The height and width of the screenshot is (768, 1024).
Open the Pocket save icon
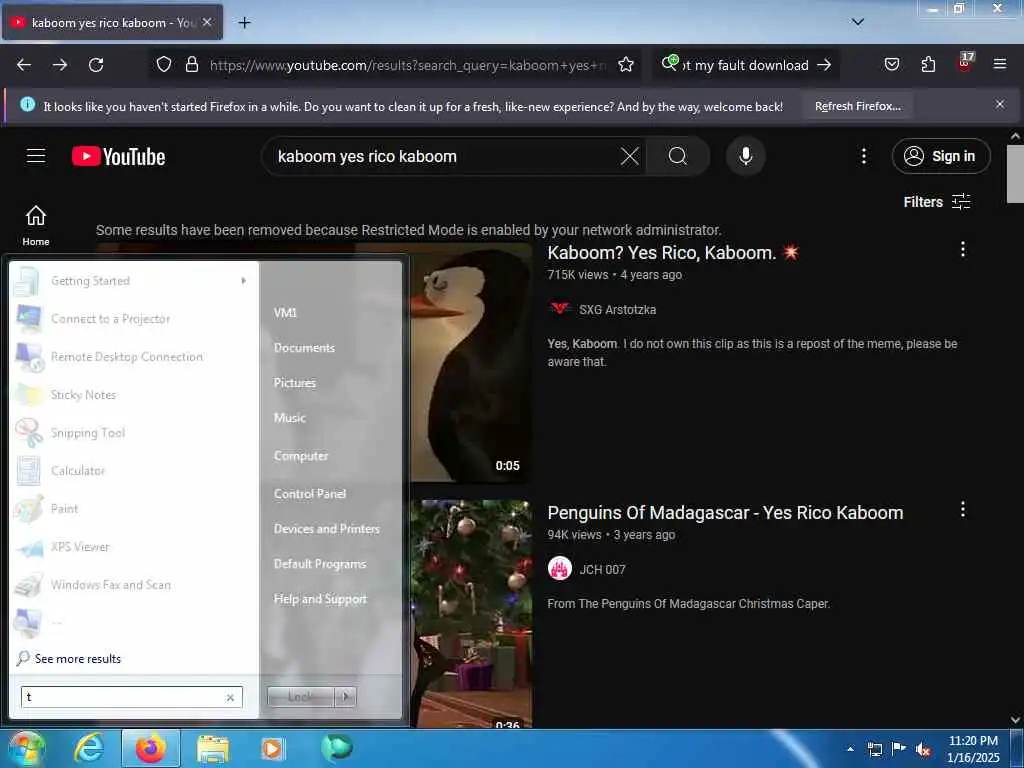pyautogui.click(x=891, y=64)
